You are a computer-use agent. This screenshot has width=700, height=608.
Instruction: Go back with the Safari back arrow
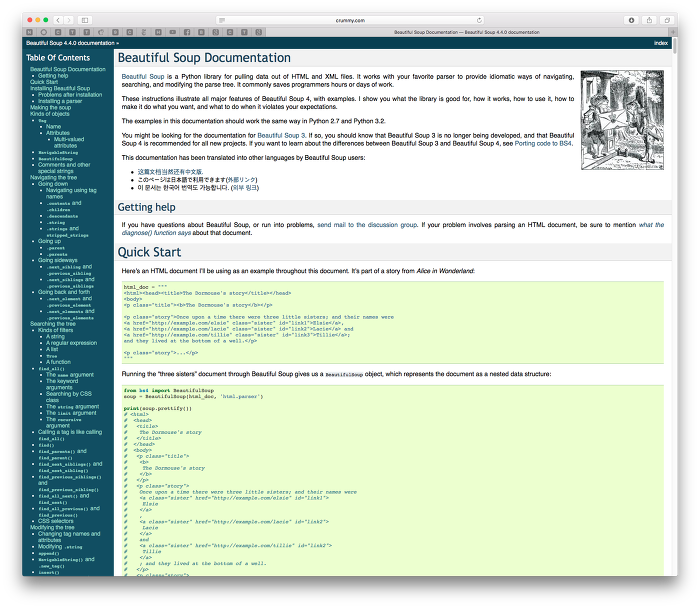tap(58, 20)
